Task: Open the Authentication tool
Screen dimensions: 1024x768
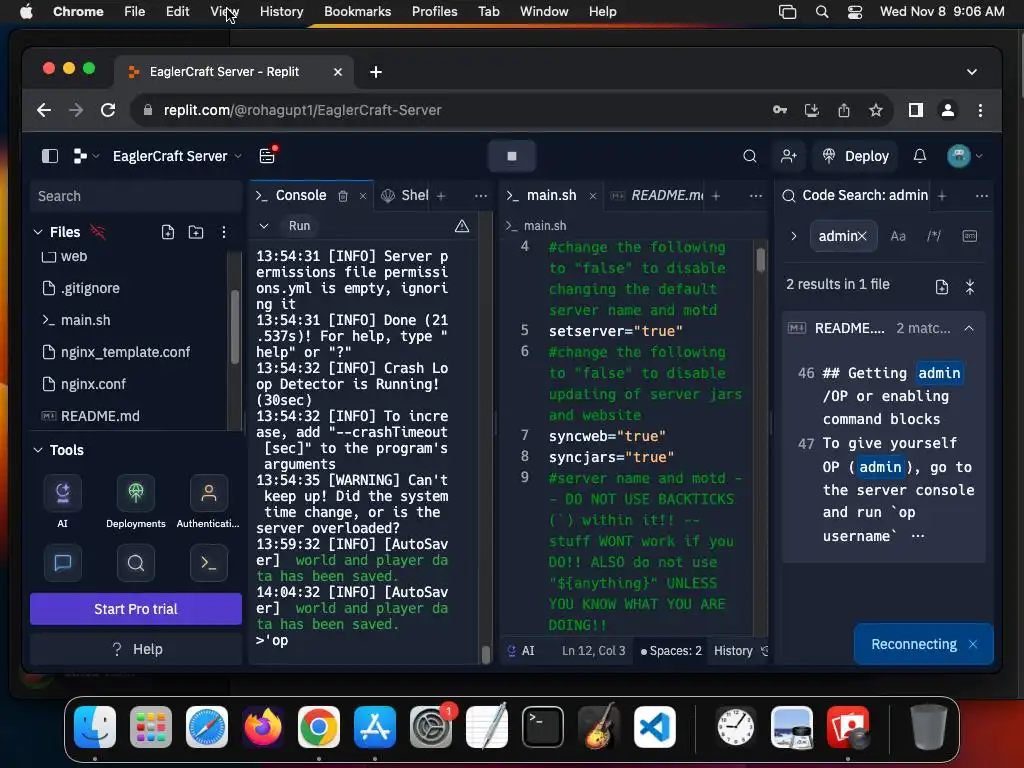Action: coord(208,502)
